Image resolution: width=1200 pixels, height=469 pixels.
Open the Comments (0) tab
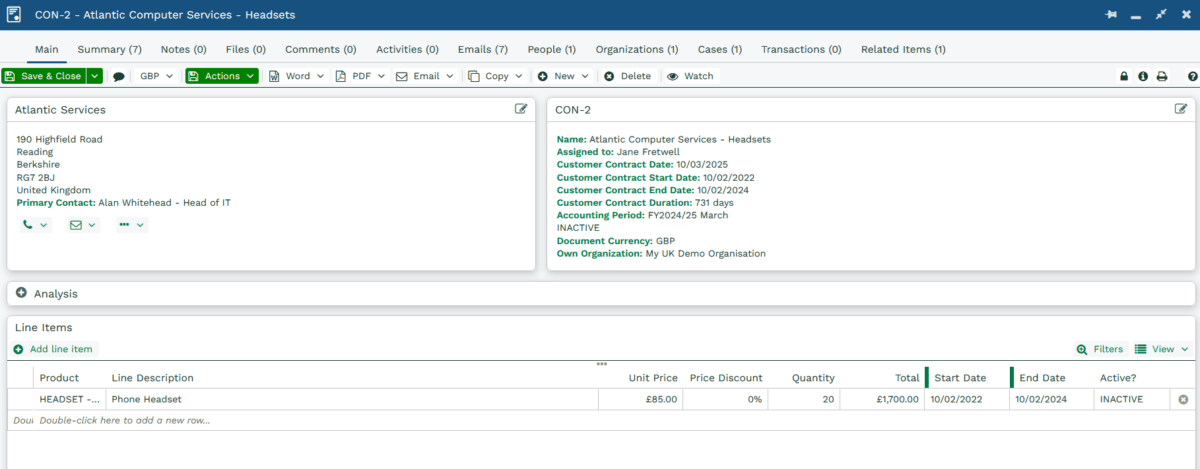[320, 49]
